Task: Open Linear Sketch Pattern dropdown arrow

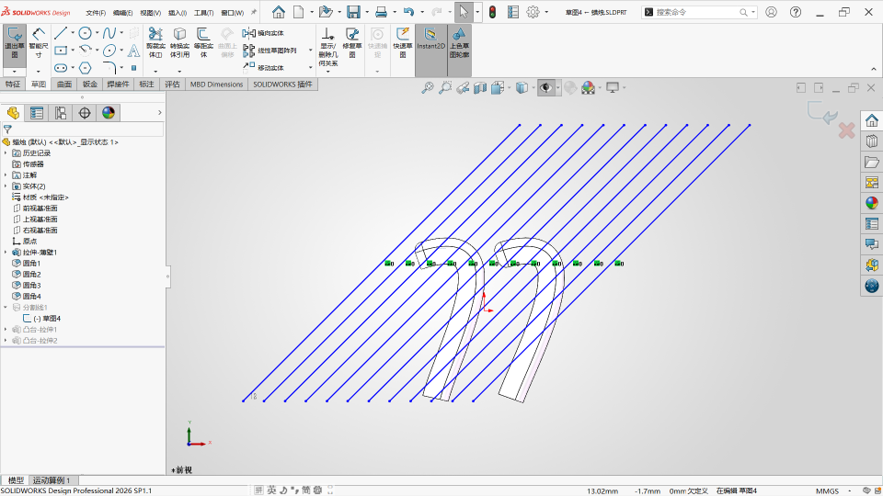Action: coord(310,51)
